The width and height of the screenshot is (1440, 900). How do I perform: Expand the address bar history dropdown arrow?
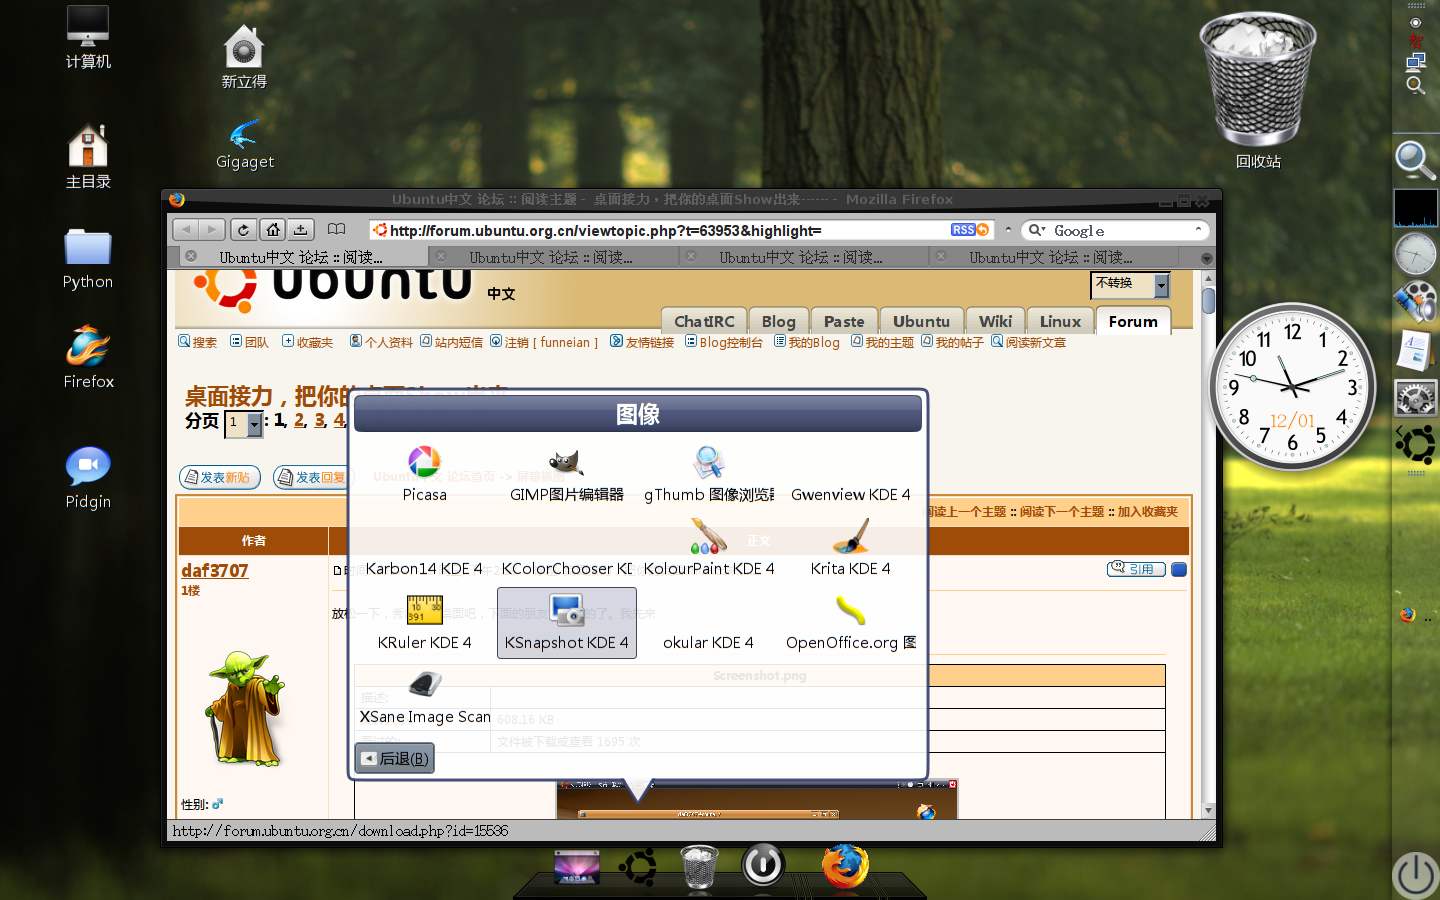point(1008,230)
